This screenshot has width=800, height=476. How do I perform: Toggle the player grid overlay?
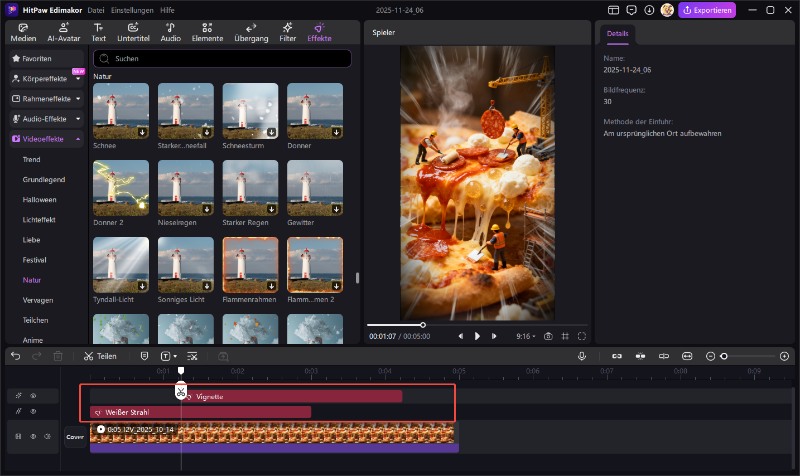pyautogui.click(x=565, y=336)
